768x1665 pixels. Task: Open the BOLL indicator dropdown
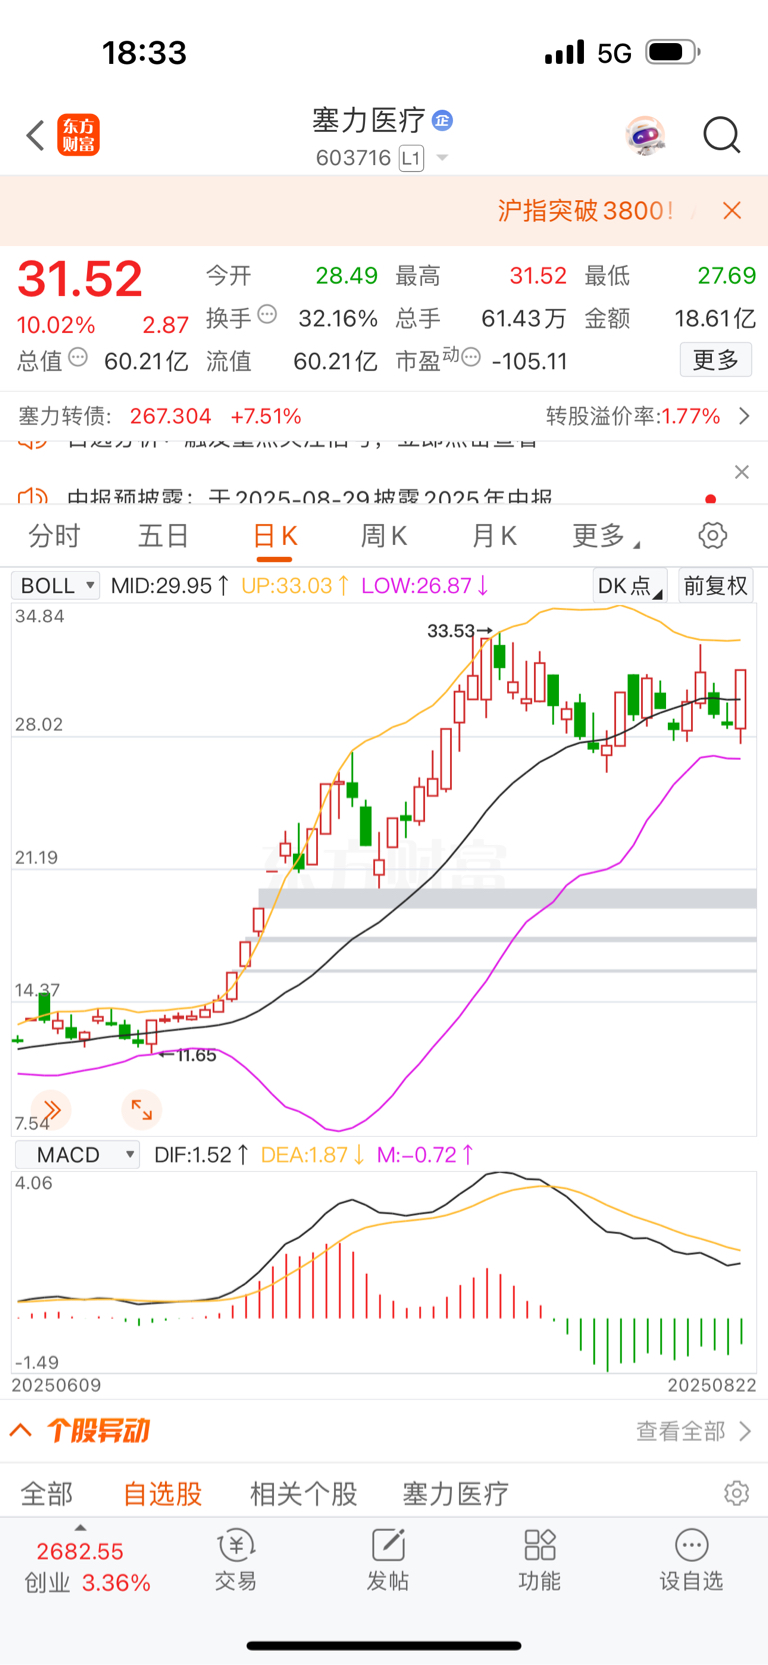click(x=56, y=585)
